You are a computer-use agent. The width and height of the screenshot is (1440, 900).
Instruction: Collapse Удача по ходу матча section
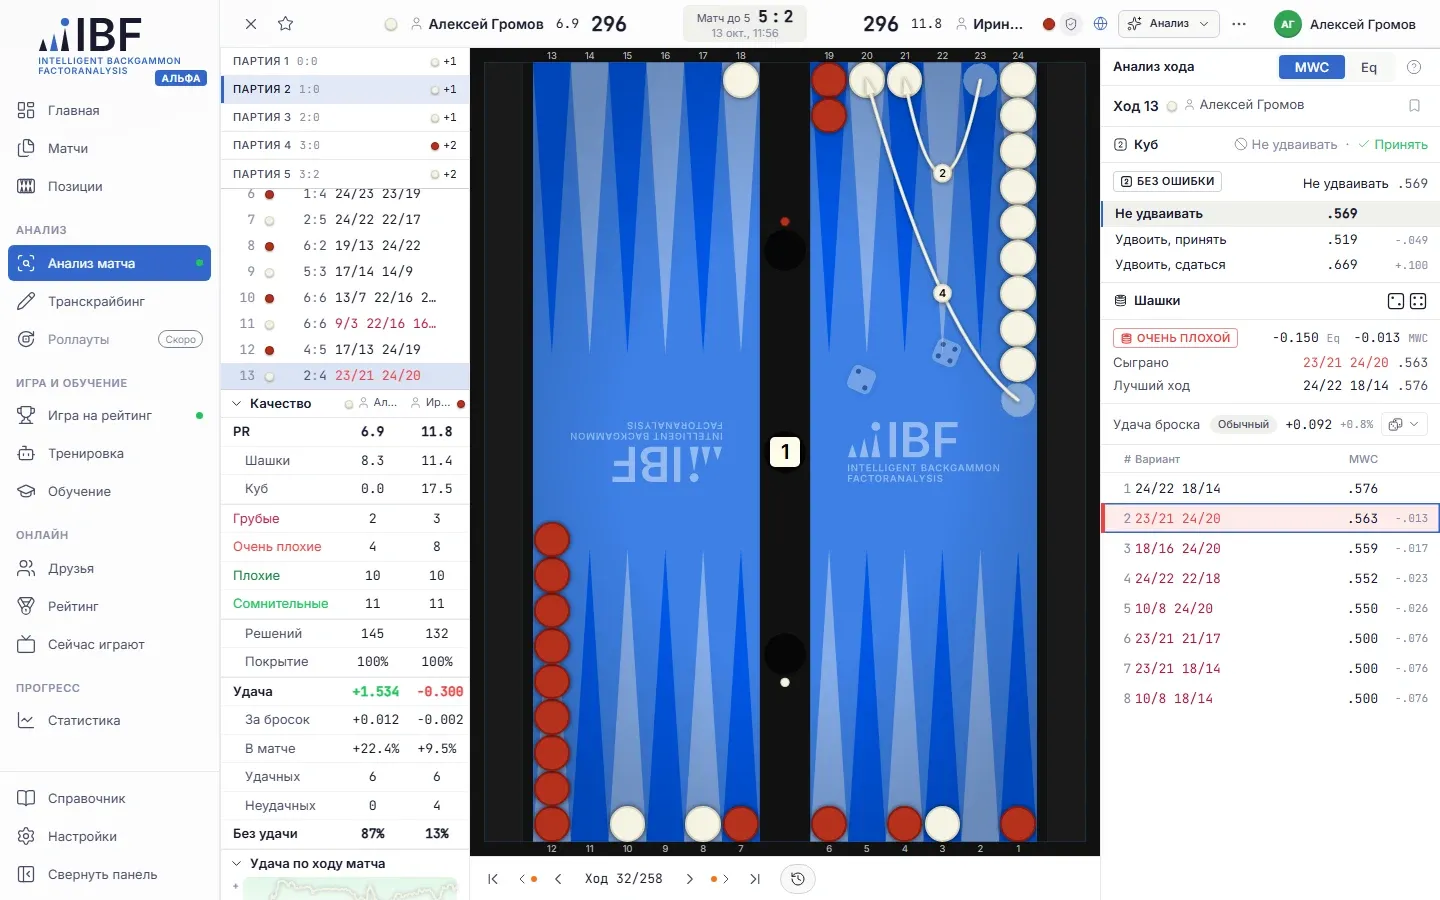point(237,864)
